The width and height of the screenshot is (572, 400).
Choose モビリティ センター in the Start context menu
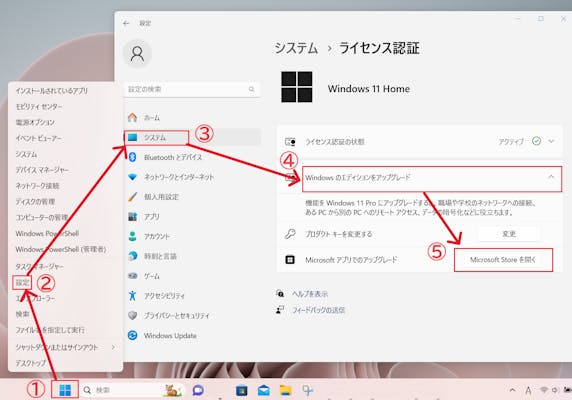click(39, 106)
